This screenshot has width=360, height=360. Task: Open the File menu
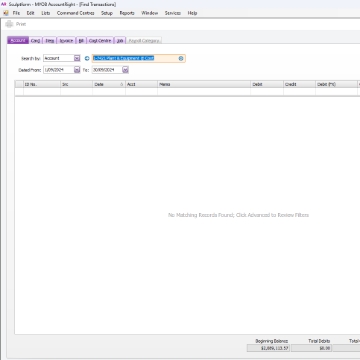16,13
